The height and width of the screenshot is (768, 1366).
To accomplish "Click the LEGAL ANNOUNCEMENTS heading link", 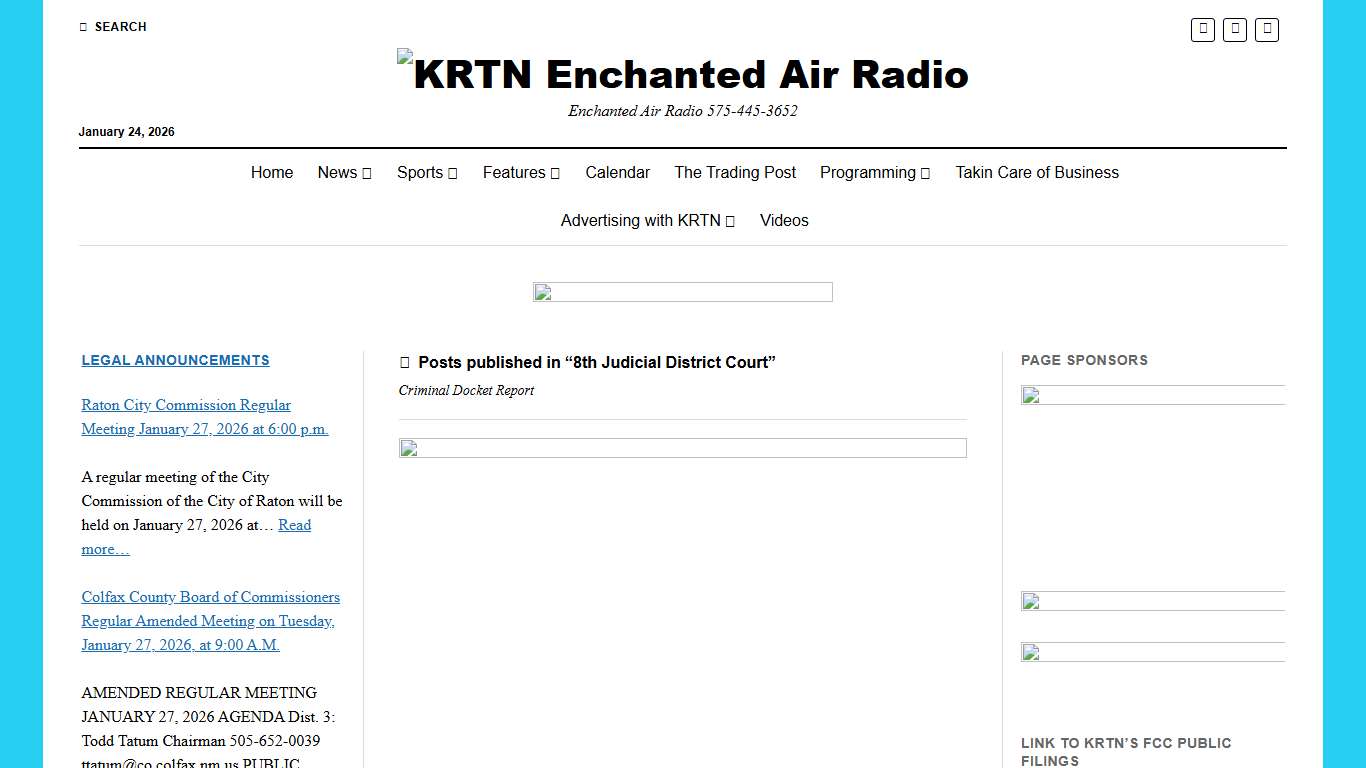I will pos(175,360).
